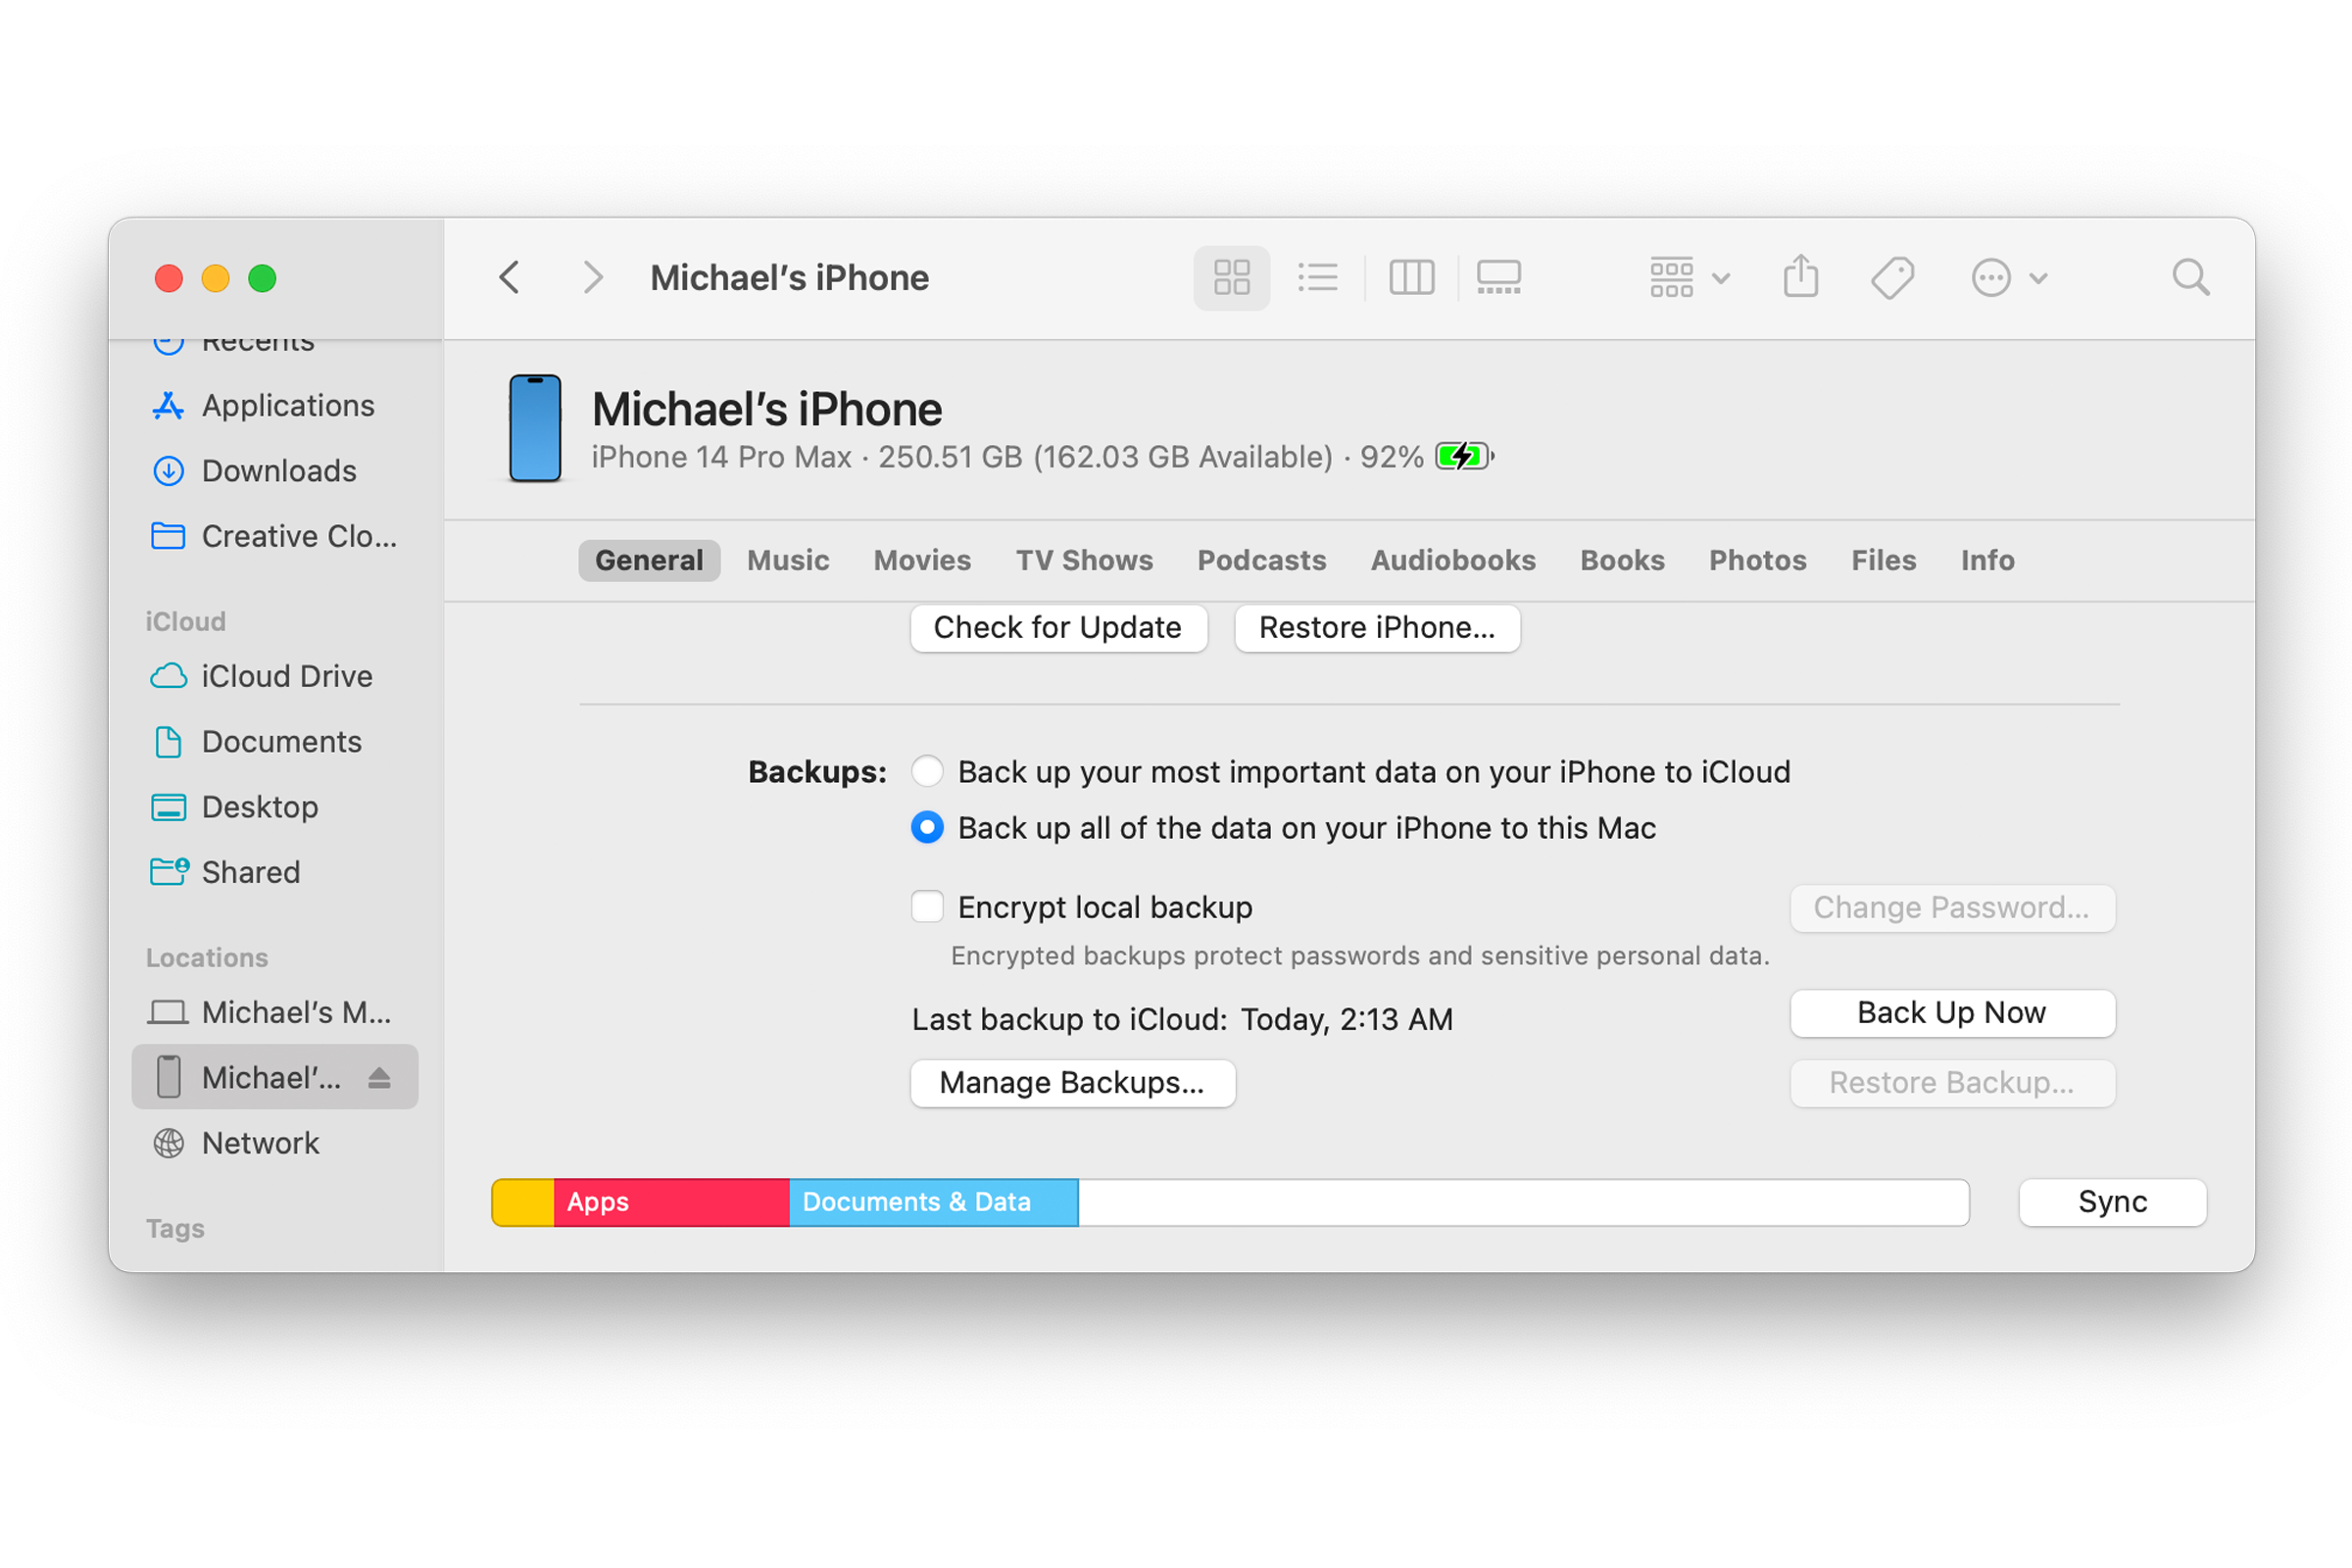Click the gallery view icon
The height and width of the screenshot is (1568, 2352).
tap(1501, 276)
